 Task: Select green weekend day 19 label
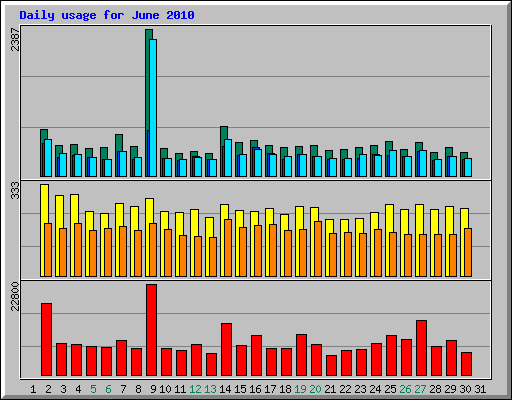(x=300, y=389)
